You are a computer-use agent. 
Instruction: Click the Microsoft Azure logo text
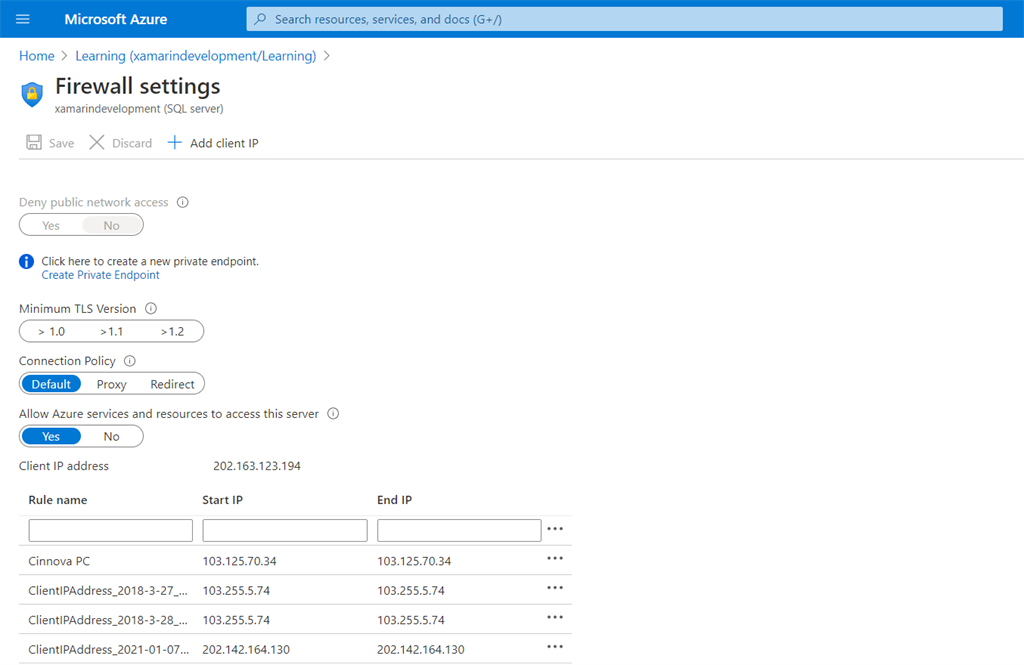click(116, 19)
